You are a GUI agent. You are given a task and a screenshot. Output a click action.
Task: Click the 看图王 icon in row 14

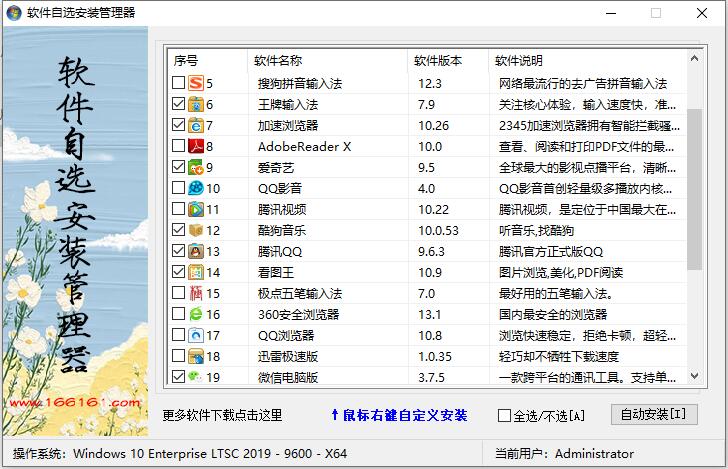point(196,272)
